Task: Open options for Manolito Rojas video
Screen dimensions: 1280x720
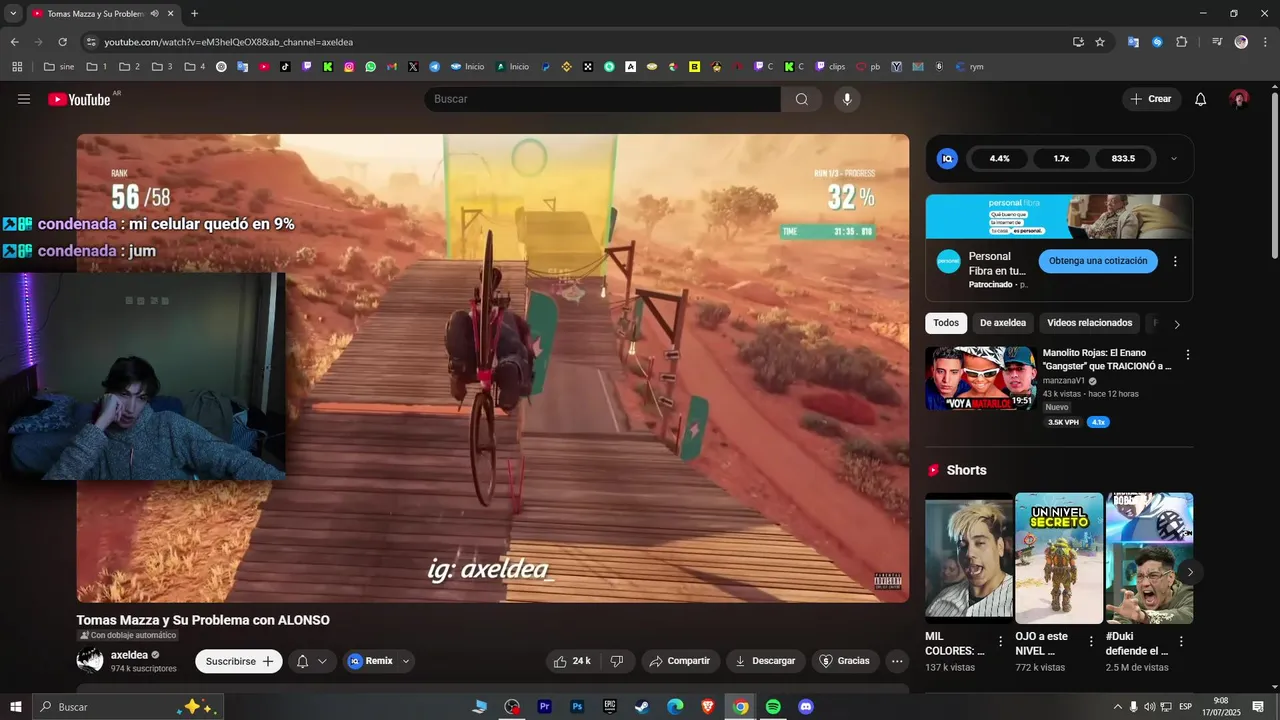Action: coord(1187,355)
